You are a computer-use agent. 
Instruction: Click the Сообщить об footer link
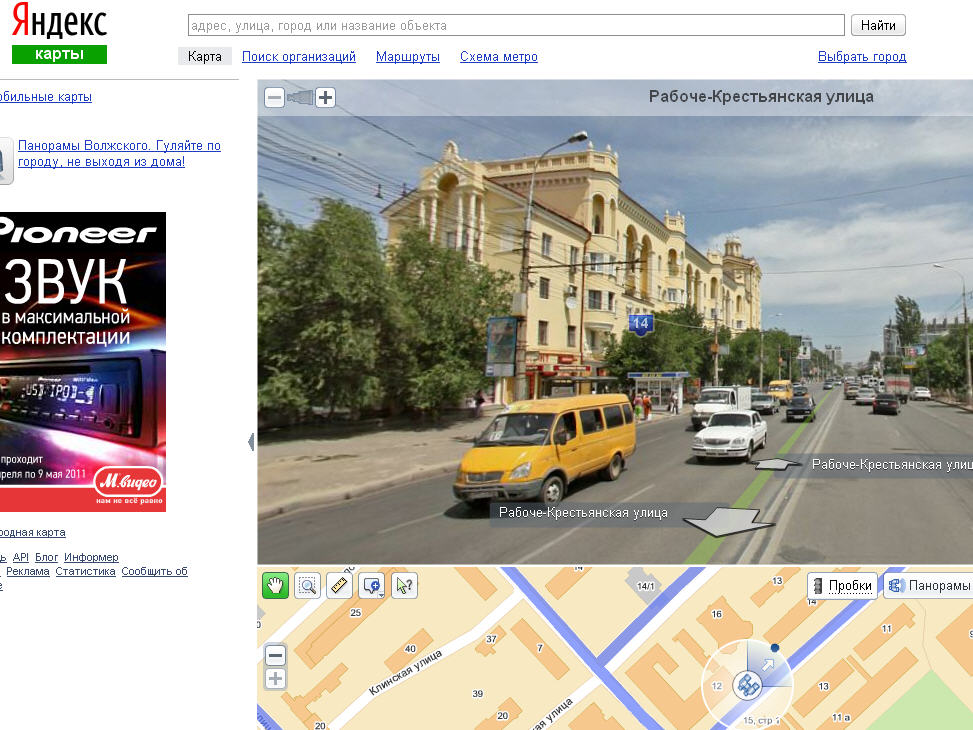pyautogui.click(x=155, y=571)
